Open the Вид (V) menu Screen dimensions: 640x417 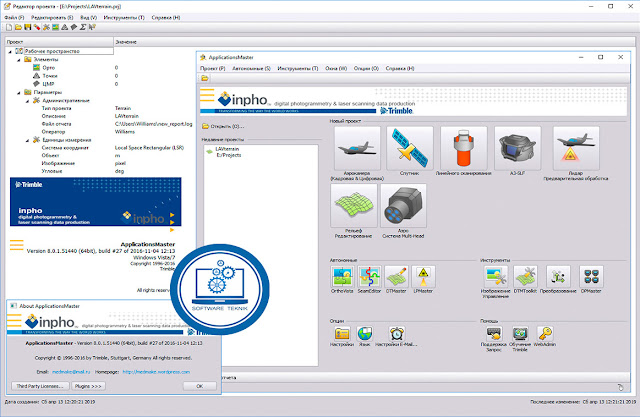point(89,18)
